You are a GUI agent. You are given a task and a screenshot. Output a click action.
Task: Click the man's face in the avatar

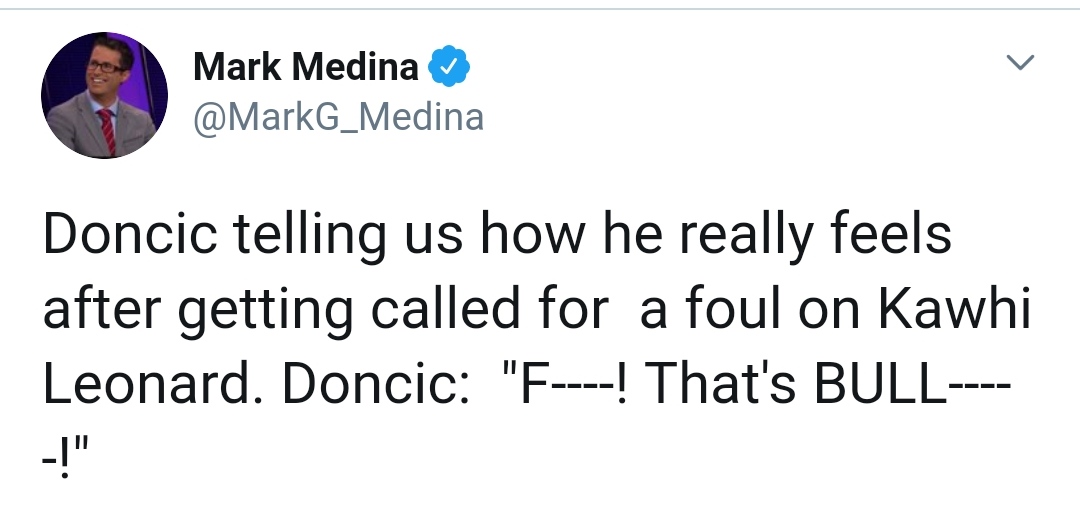click(101, 73)
